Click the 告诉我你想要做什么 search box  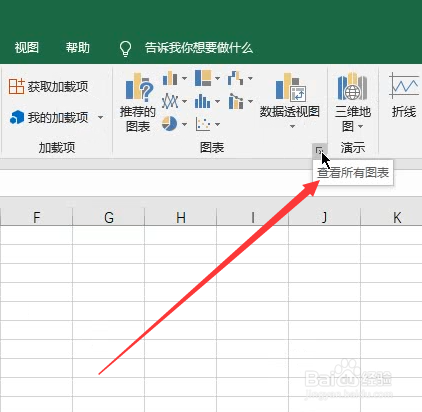(x=199, y=48)
